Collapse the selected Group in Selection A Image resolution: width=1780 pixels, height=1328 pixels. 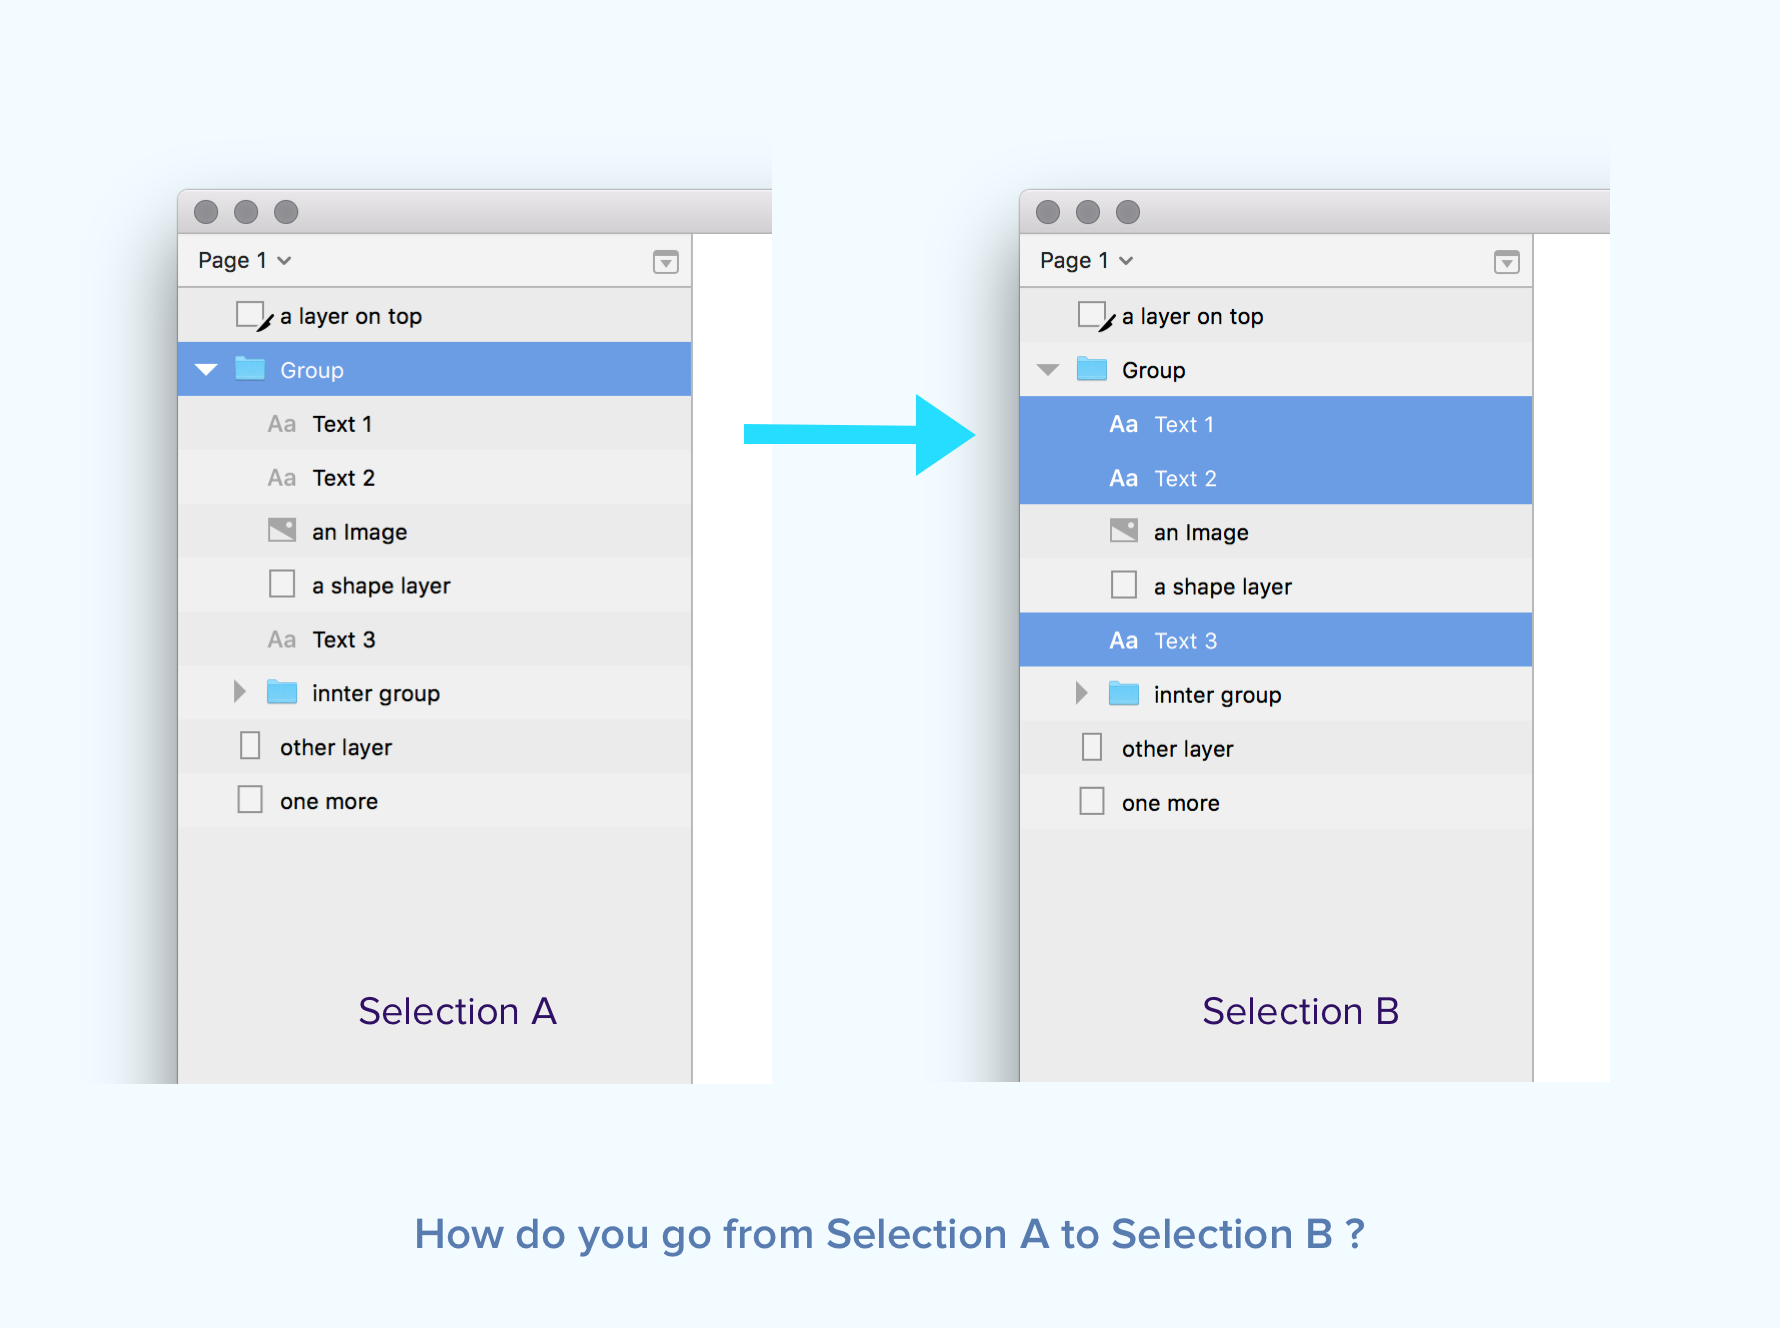pos(207,370)
